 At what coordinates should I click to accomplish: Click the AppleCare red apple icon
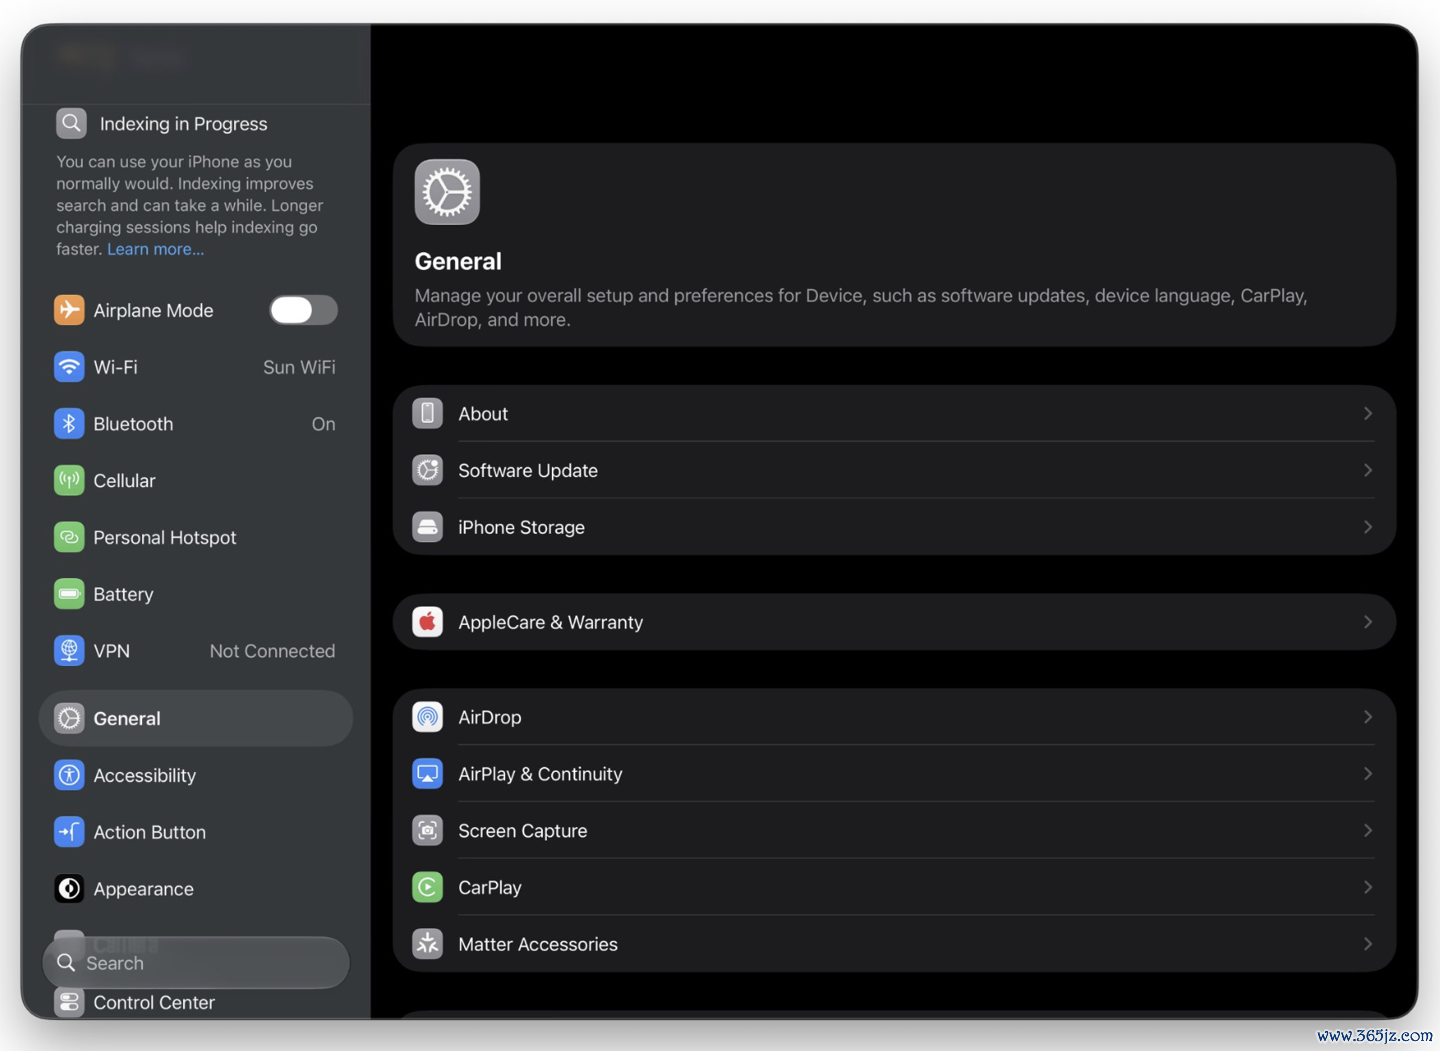click(428, 622)
